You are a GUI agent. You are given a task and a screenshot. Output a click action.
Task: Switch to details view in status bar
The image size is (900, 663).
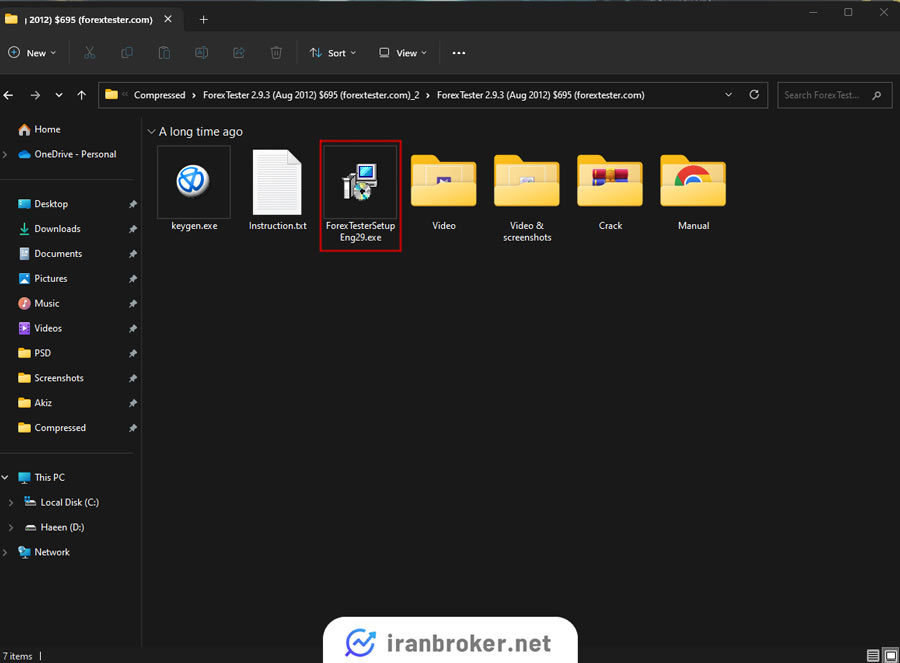(873, 656)
